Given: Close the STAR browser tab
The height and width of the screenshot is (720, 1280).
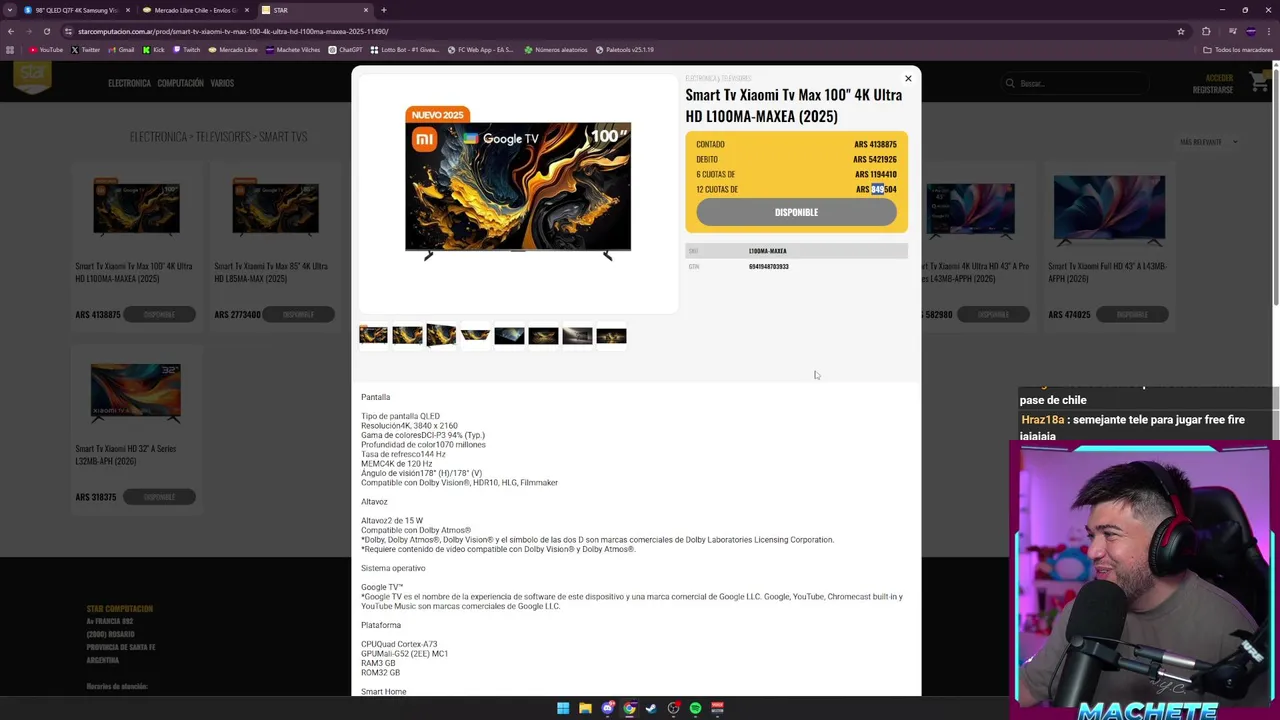Looking at the screenshot, I should click(366, 10).
